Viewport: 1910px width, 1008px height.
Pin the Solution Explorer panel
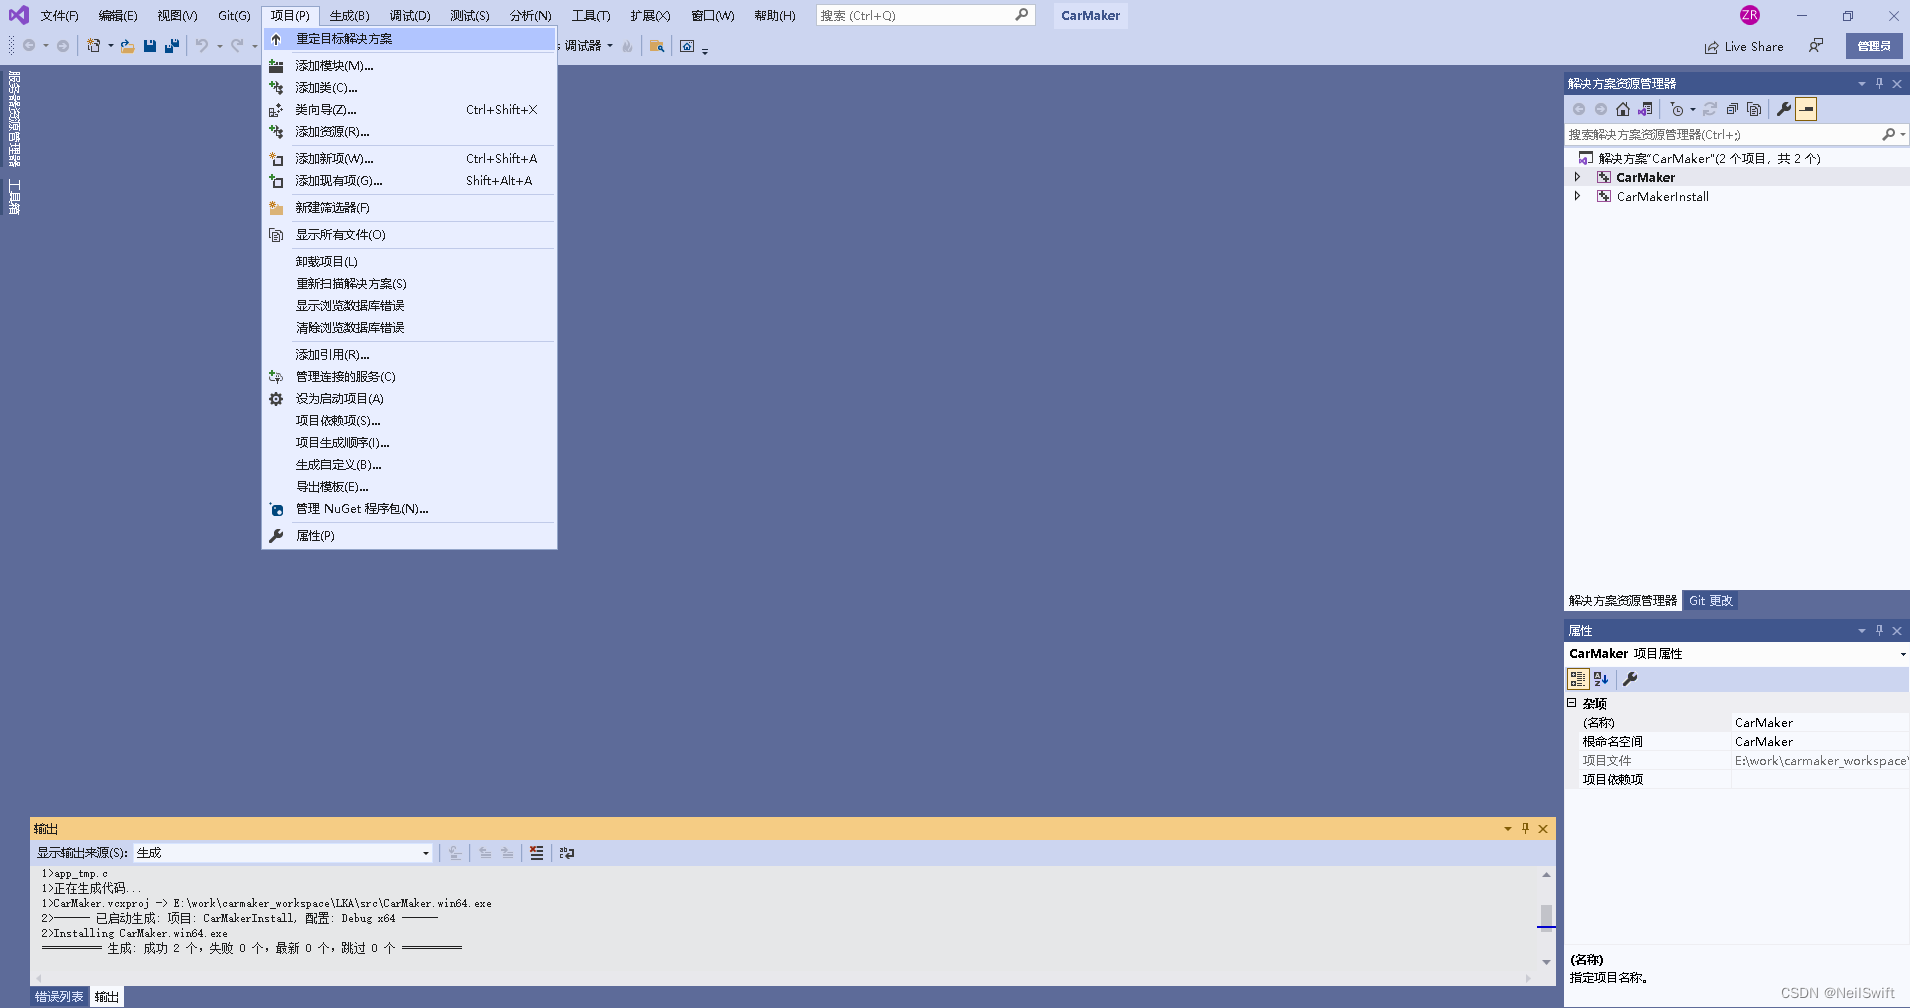click(x=1879, y=84)
